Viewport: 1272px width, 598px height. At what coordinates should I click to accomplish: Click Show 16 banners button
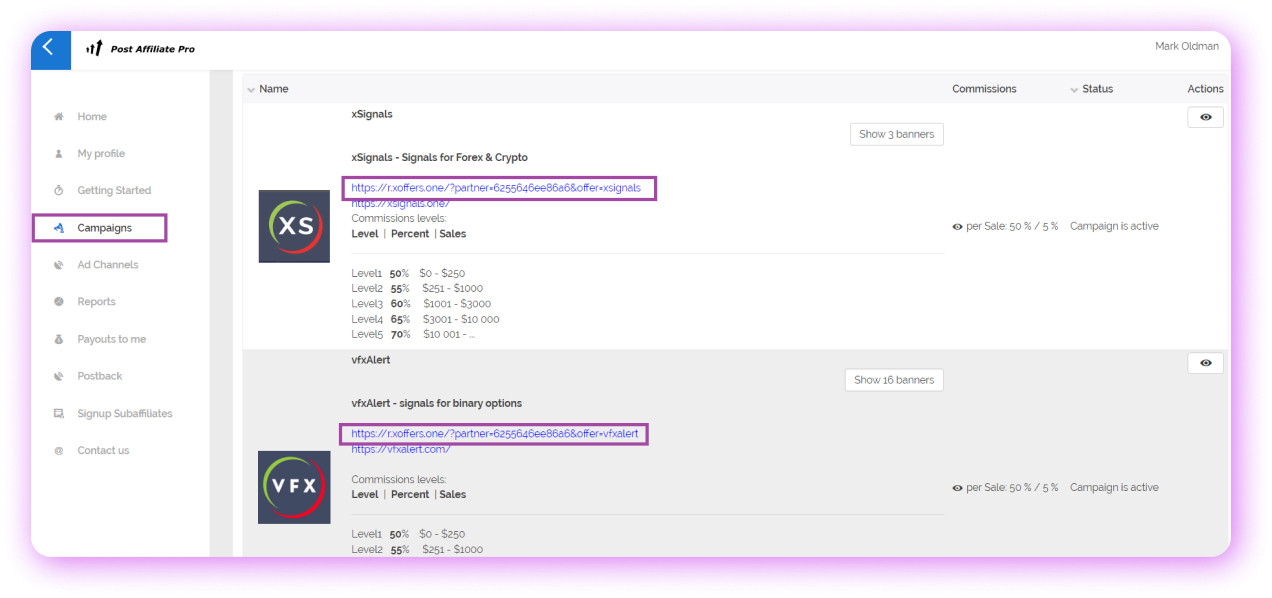[x=894, y=380]
